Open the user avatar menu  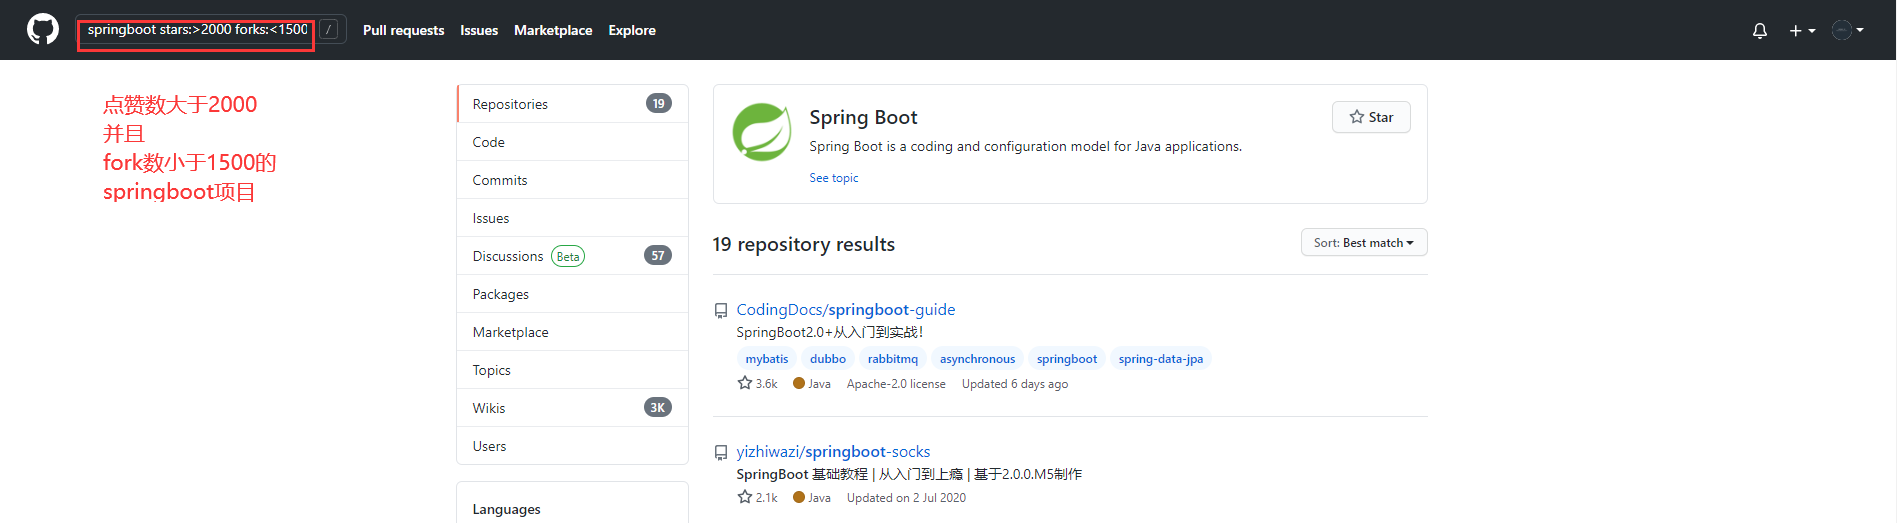pyautogui.click(x=1848, y=30)
